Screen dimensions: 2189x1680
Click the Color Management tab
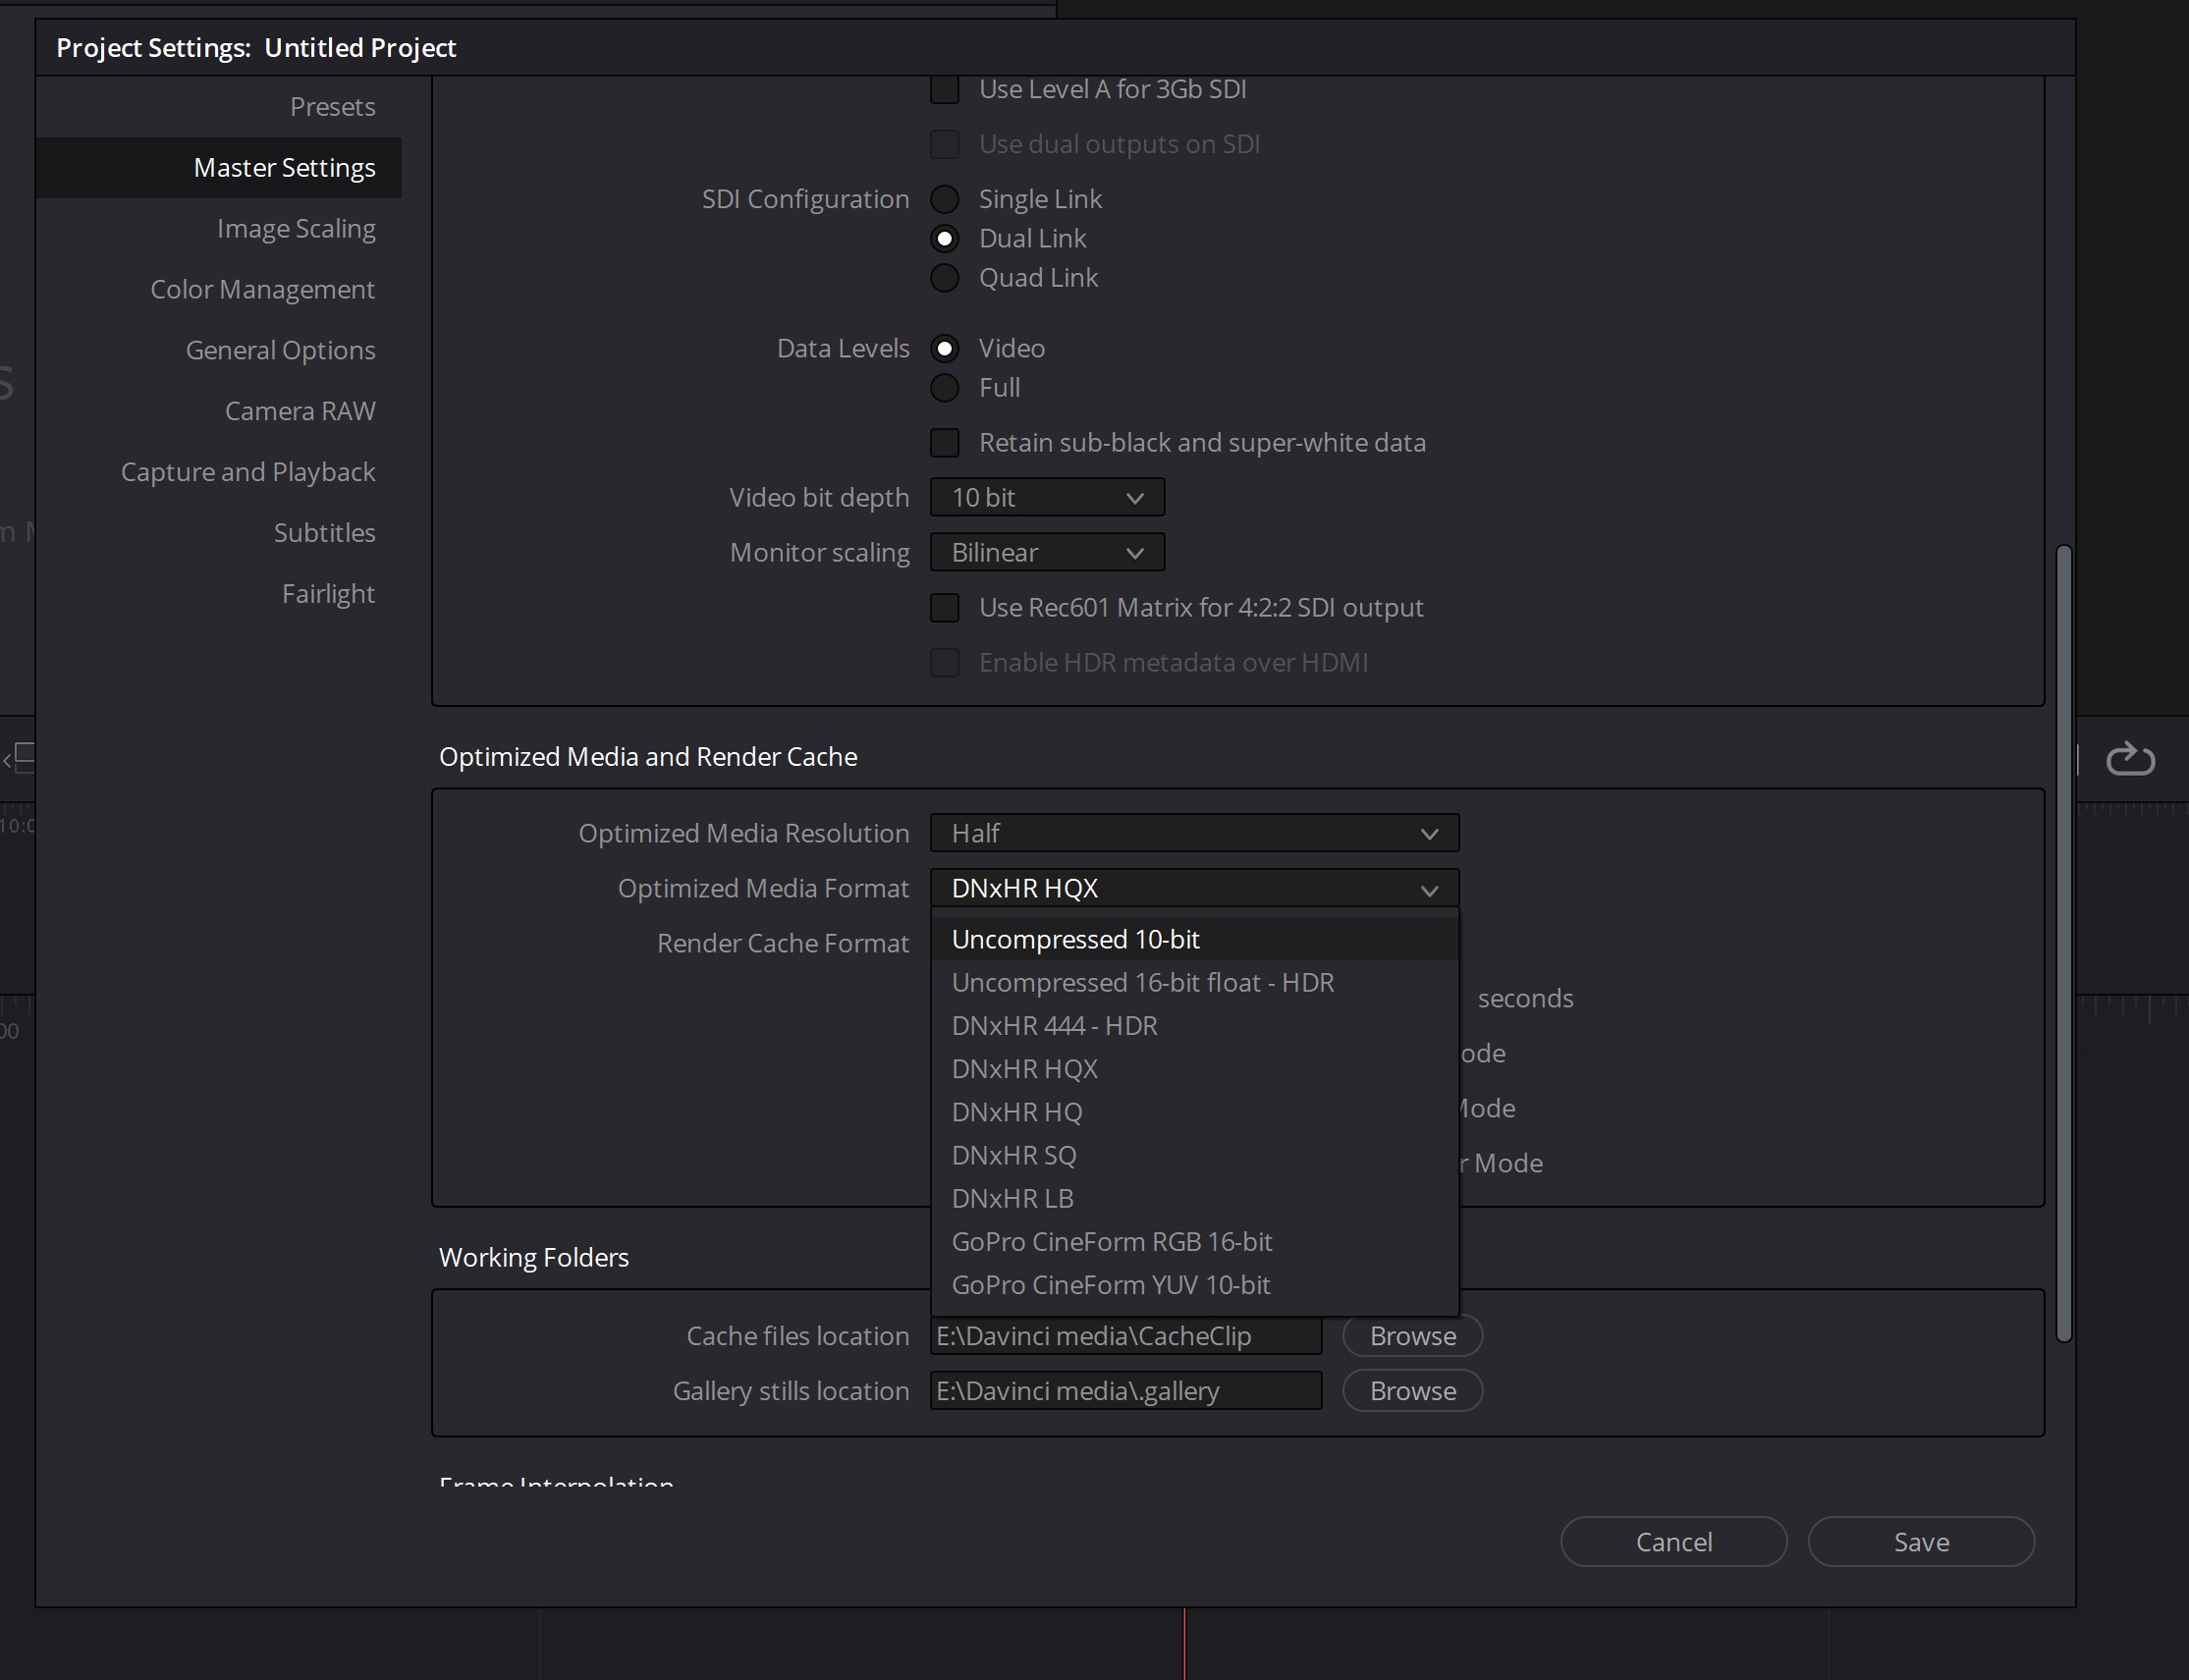point(263,288)
